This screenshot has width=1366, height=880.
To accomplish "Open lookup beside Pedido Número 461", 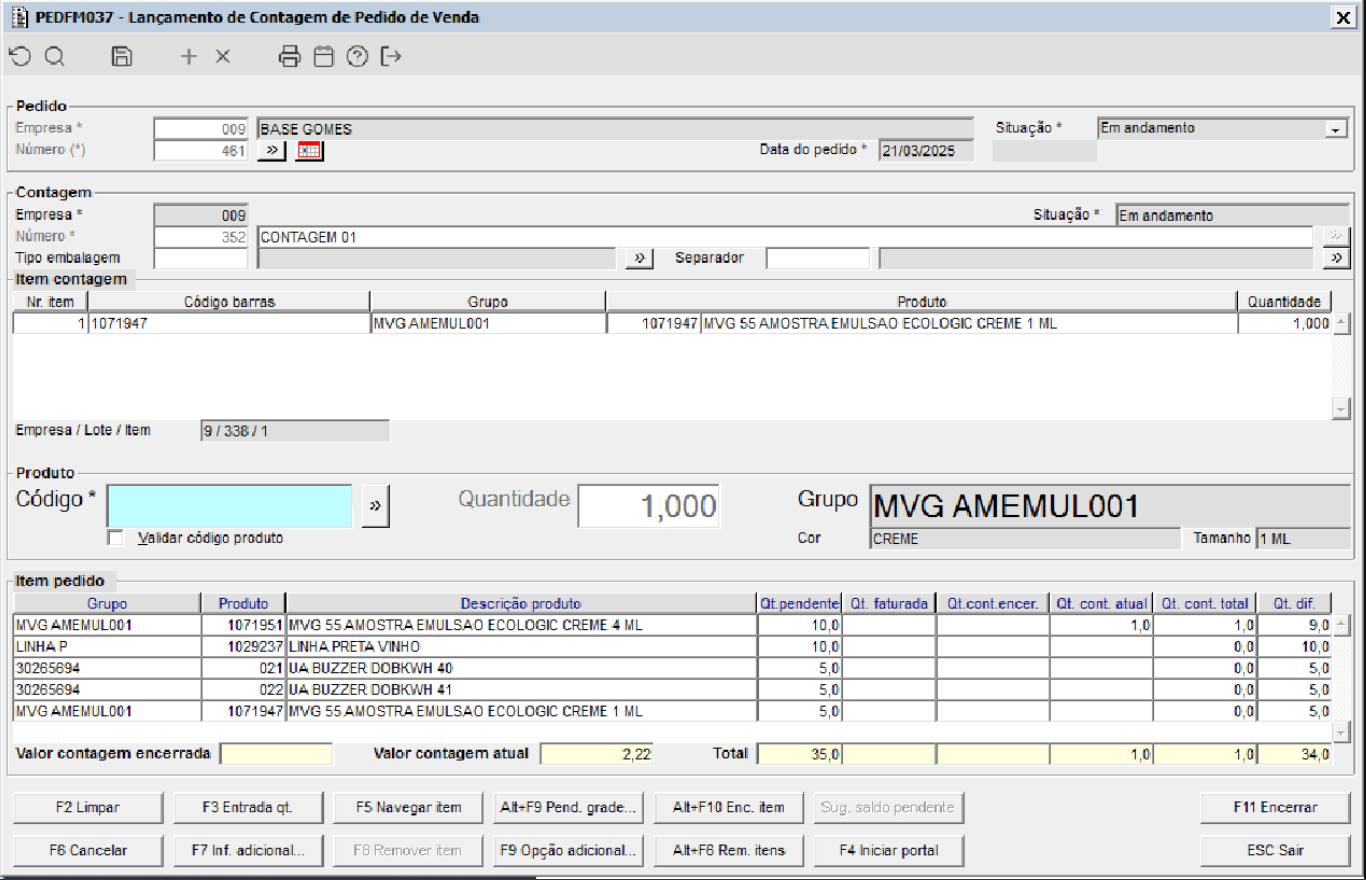I will click(271, 150).
